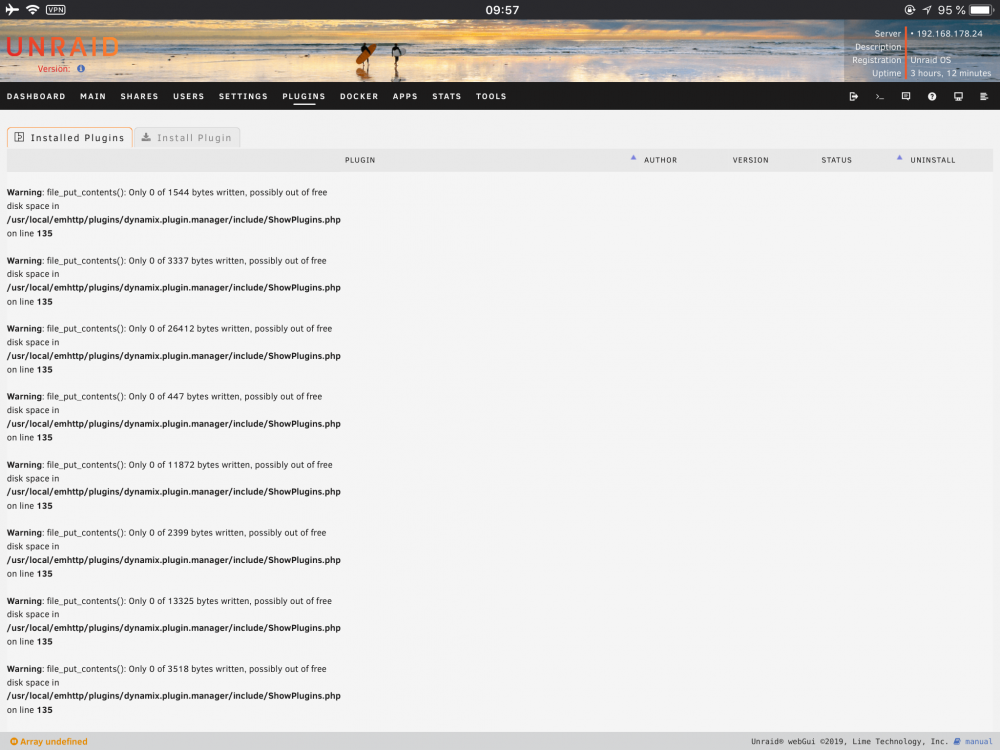This screenshot has width=1000, height=750.
Task: Click the info monitor icon
Action: coord(958,96)
